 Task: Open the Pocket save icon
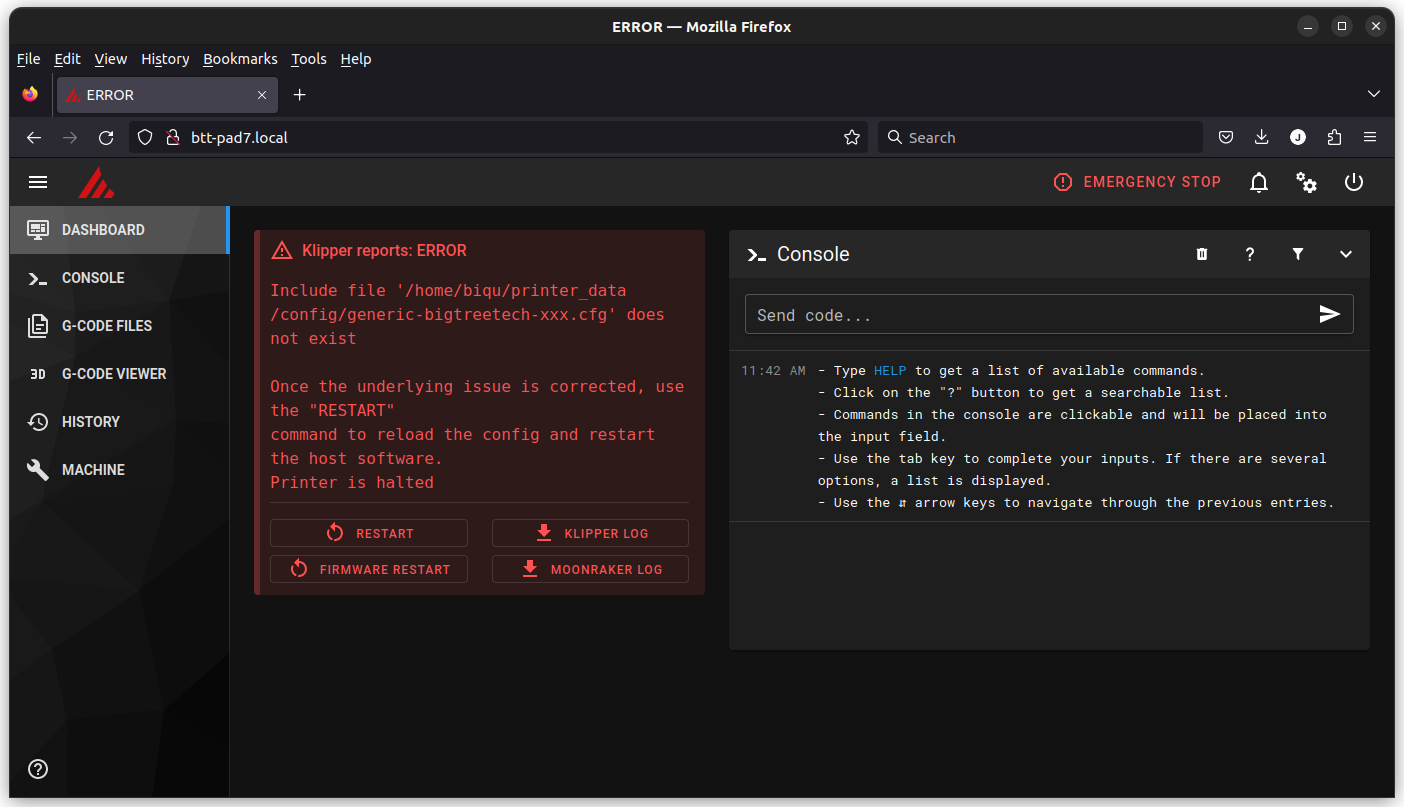tap(1226, 138)
